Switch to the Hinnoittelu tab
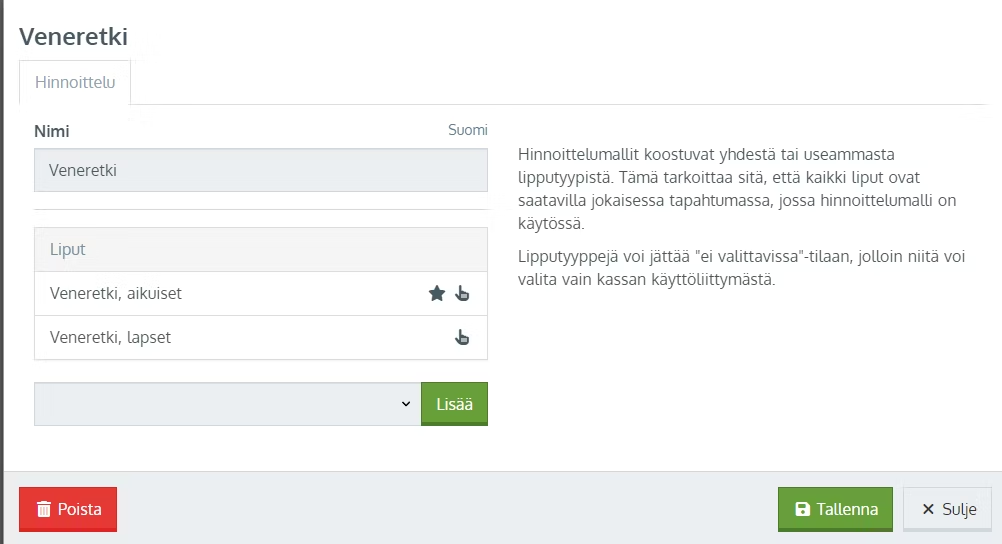The image size is (1002, 544). 75,83
